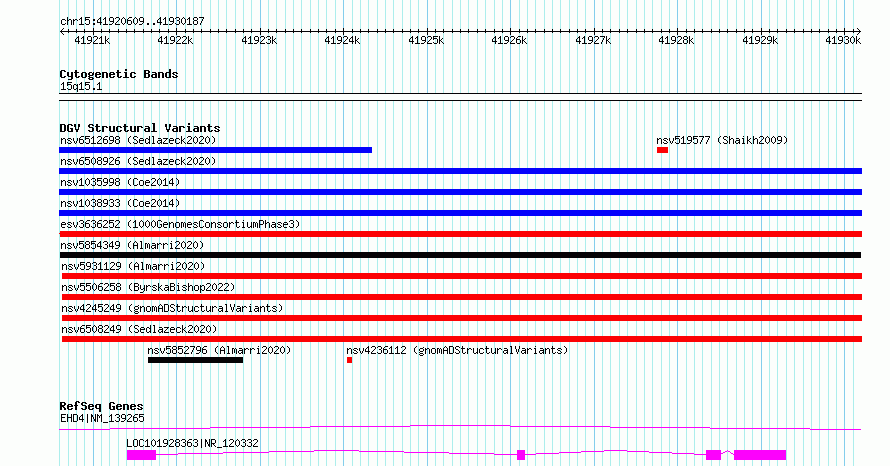Click the red bar under nsv5506258

pos(462,297)
